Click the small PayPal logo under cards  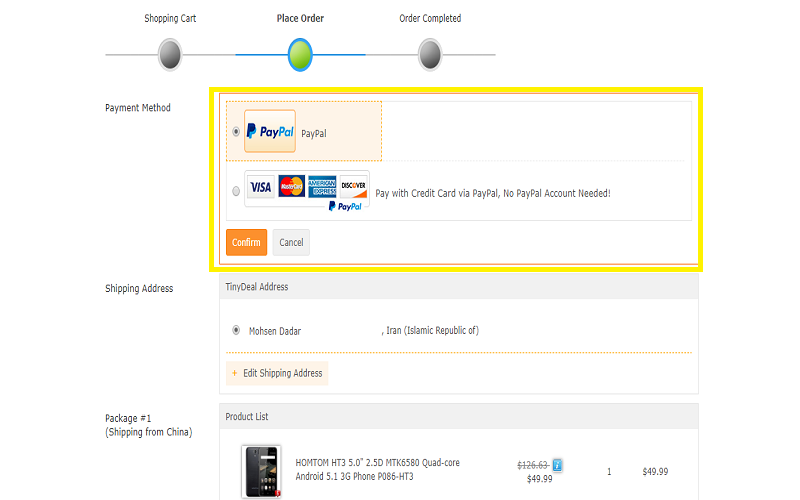tap(345, 206)
